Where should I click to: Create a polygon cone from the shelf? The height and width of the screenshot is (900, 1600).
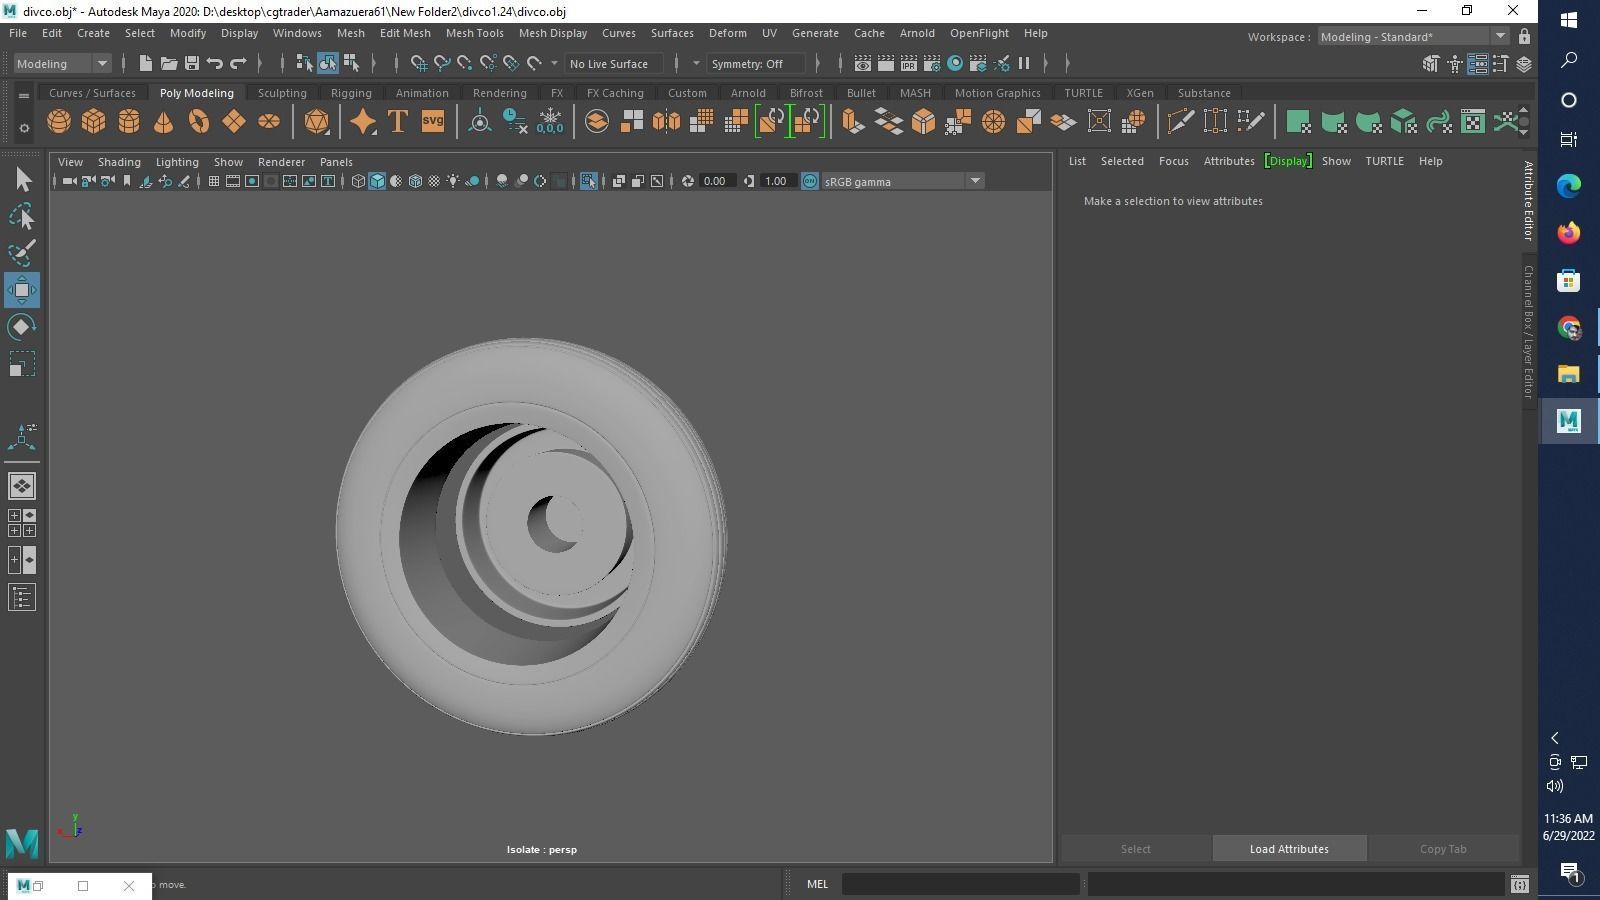click(x=164, y=121)
